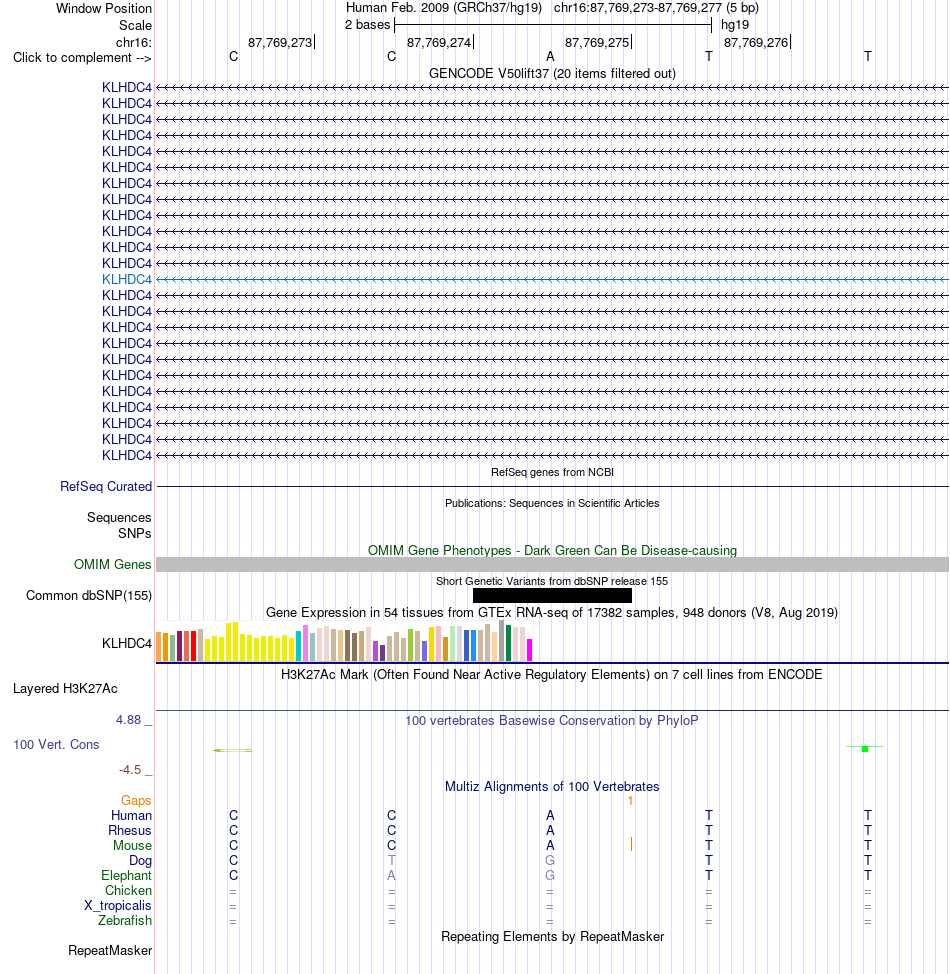Select the light-blue highlighted KLHDC4 transcript label

click(x=127, y=280)
